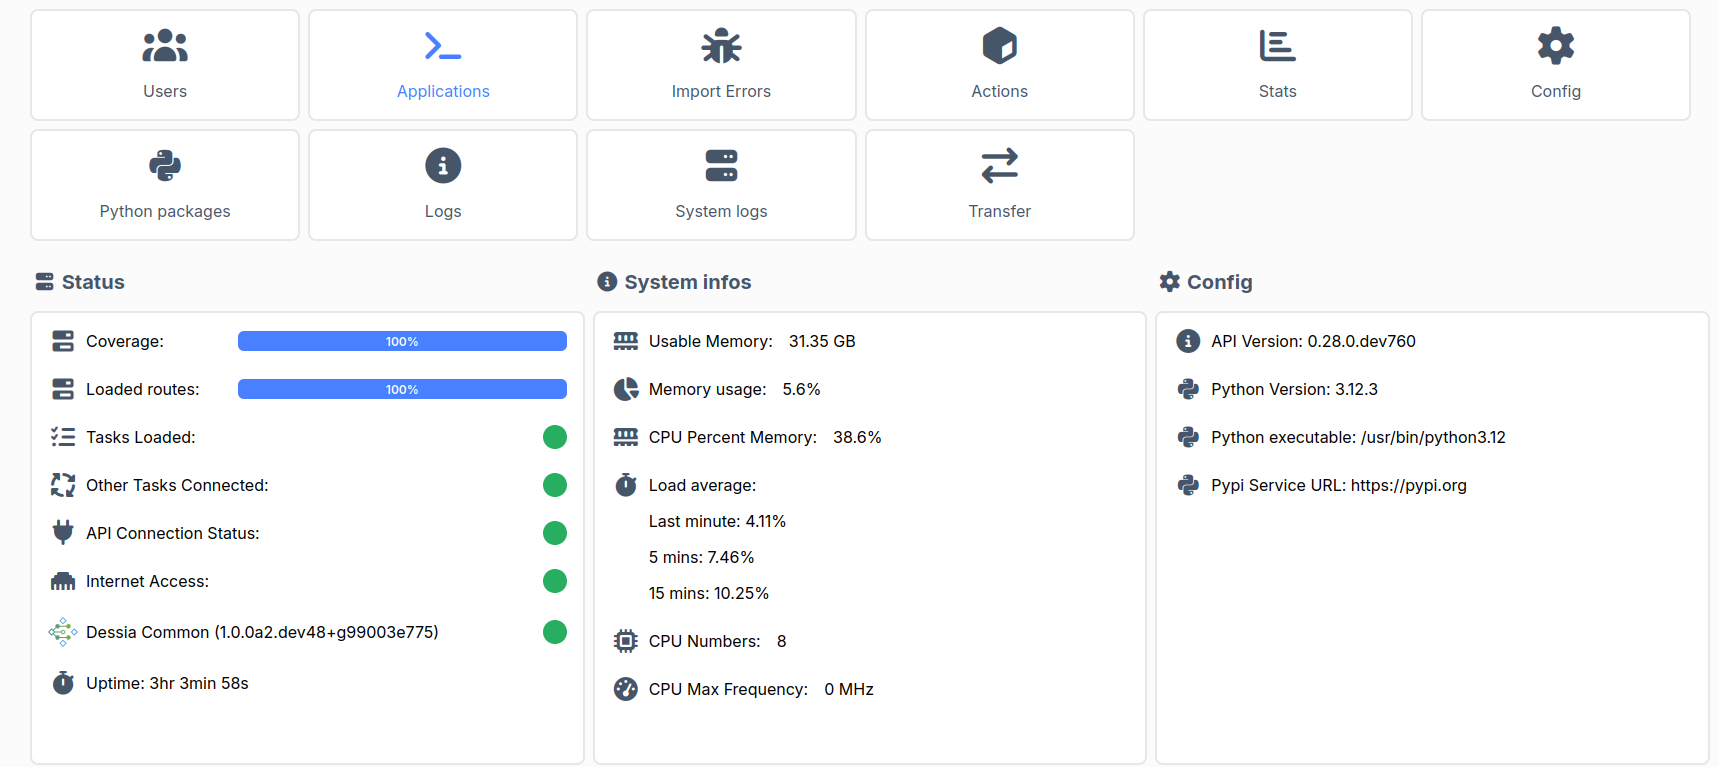The width and height of the screenshot is (1719, 767).
Task: Select the System logs label
Action: [x=721, y=211]
